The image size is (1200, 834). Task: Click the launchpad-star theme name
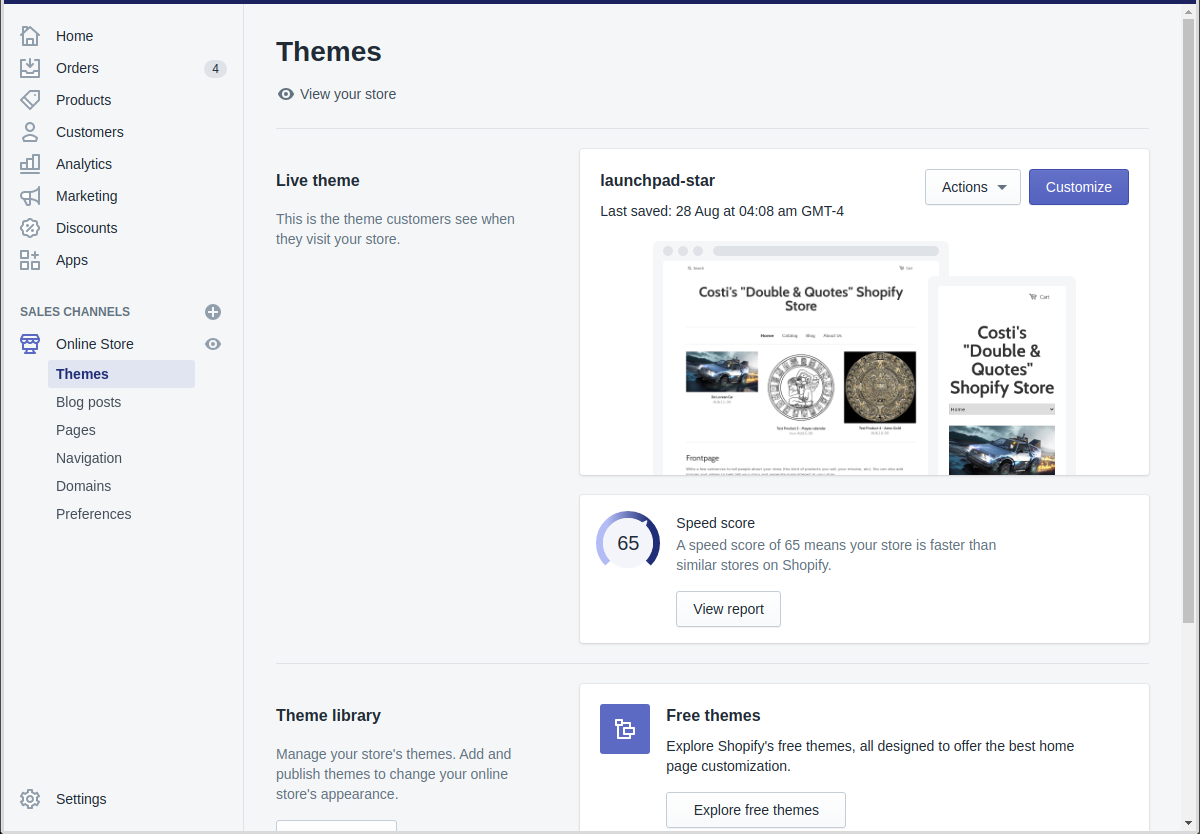[x=657, y=181]
